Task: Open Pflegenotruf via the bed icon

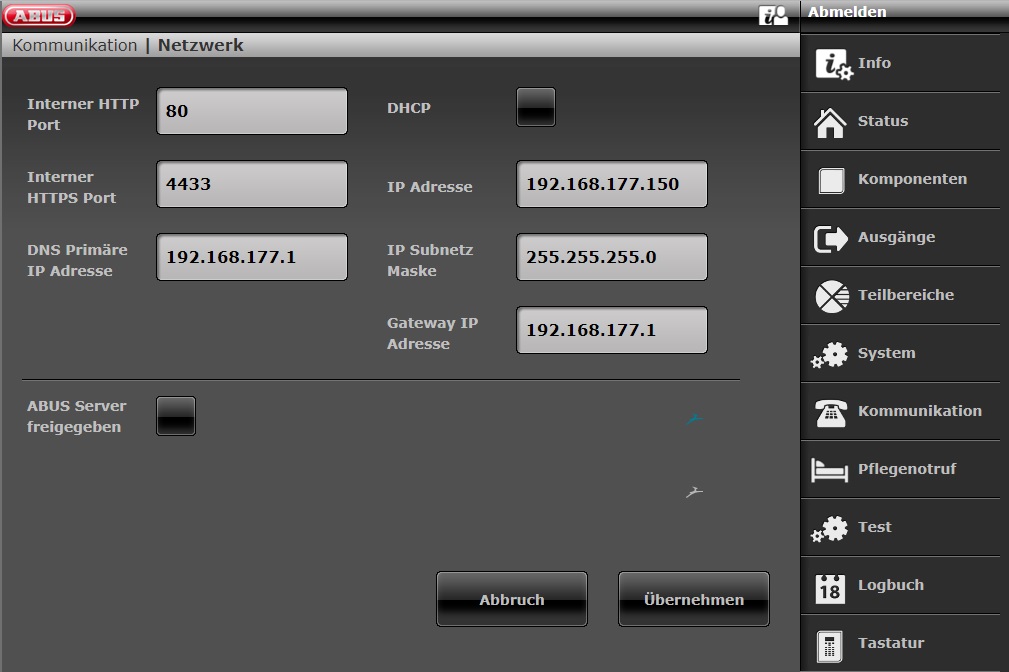Action: coord(830,470)
